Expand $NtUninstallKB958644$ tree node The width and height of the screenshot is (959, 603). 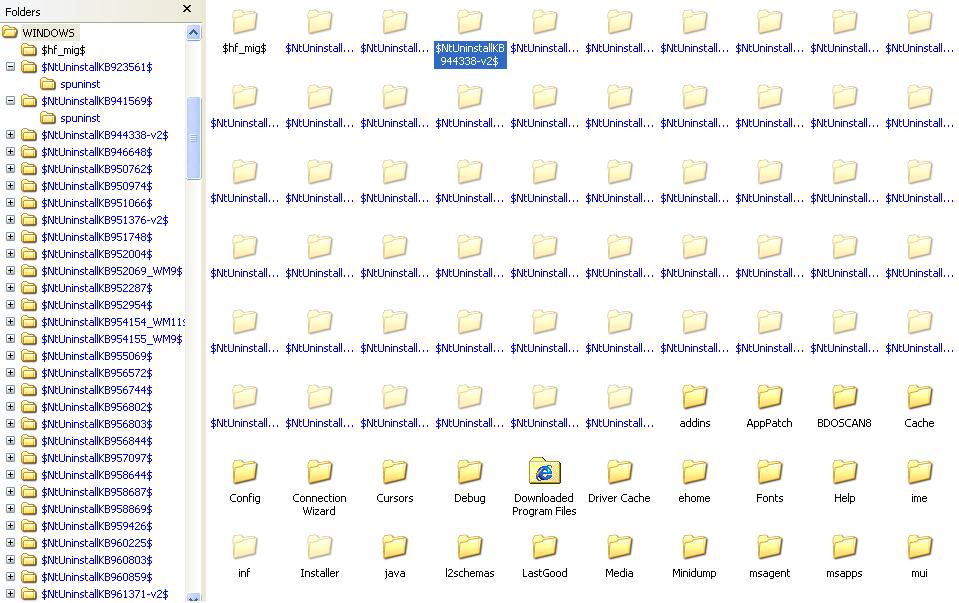[x=10, y=475]
